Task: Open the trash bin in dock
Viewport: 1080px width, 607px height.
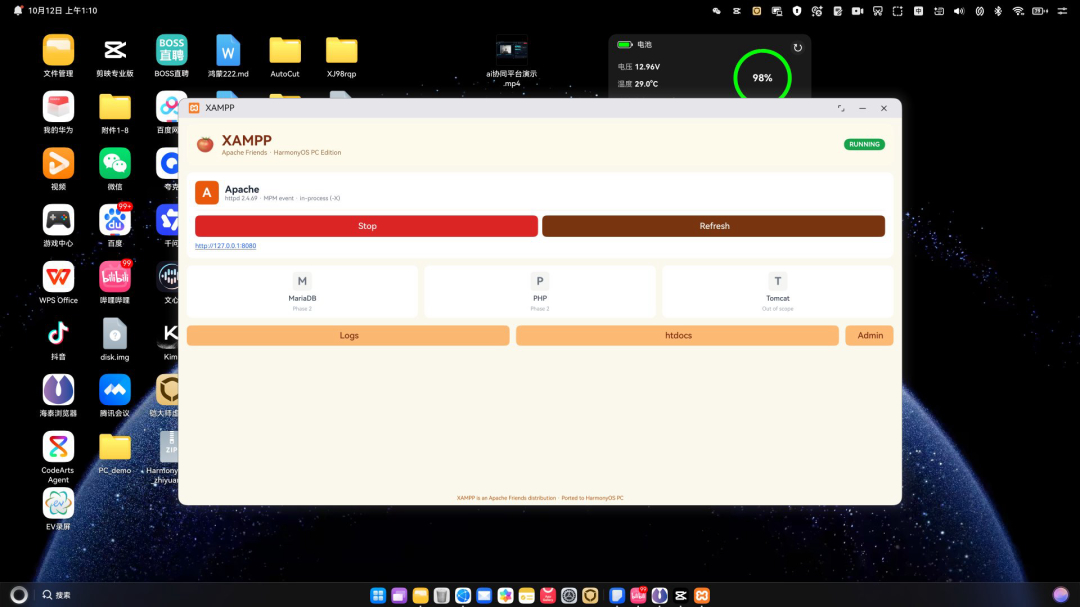Action: point(442,595)
